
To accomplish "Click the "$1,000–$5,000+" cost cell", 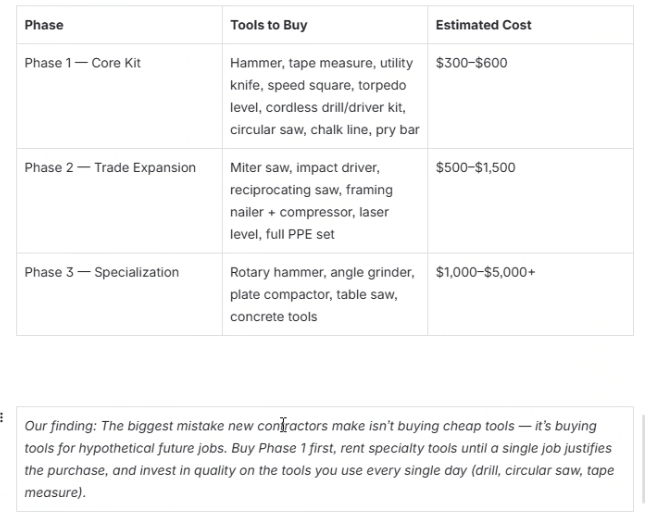I will click(485, 271).
